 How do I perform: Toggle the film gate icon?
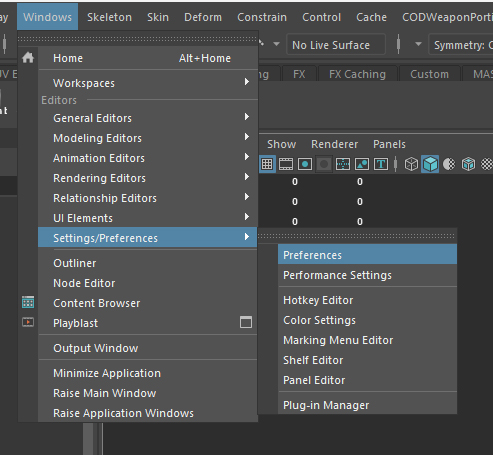point(286,164)
